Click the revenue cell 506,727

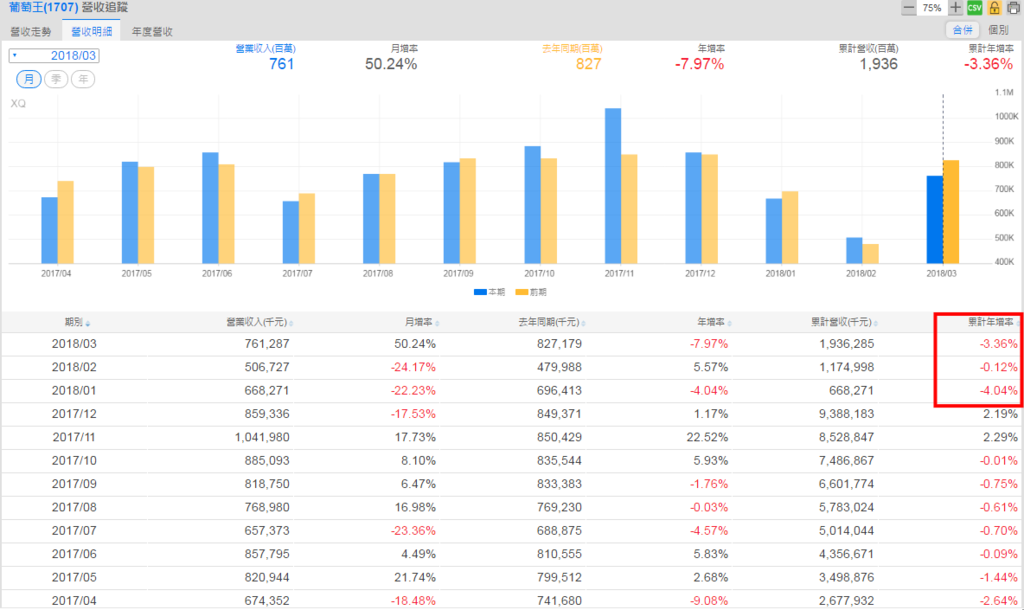(267, 368)
